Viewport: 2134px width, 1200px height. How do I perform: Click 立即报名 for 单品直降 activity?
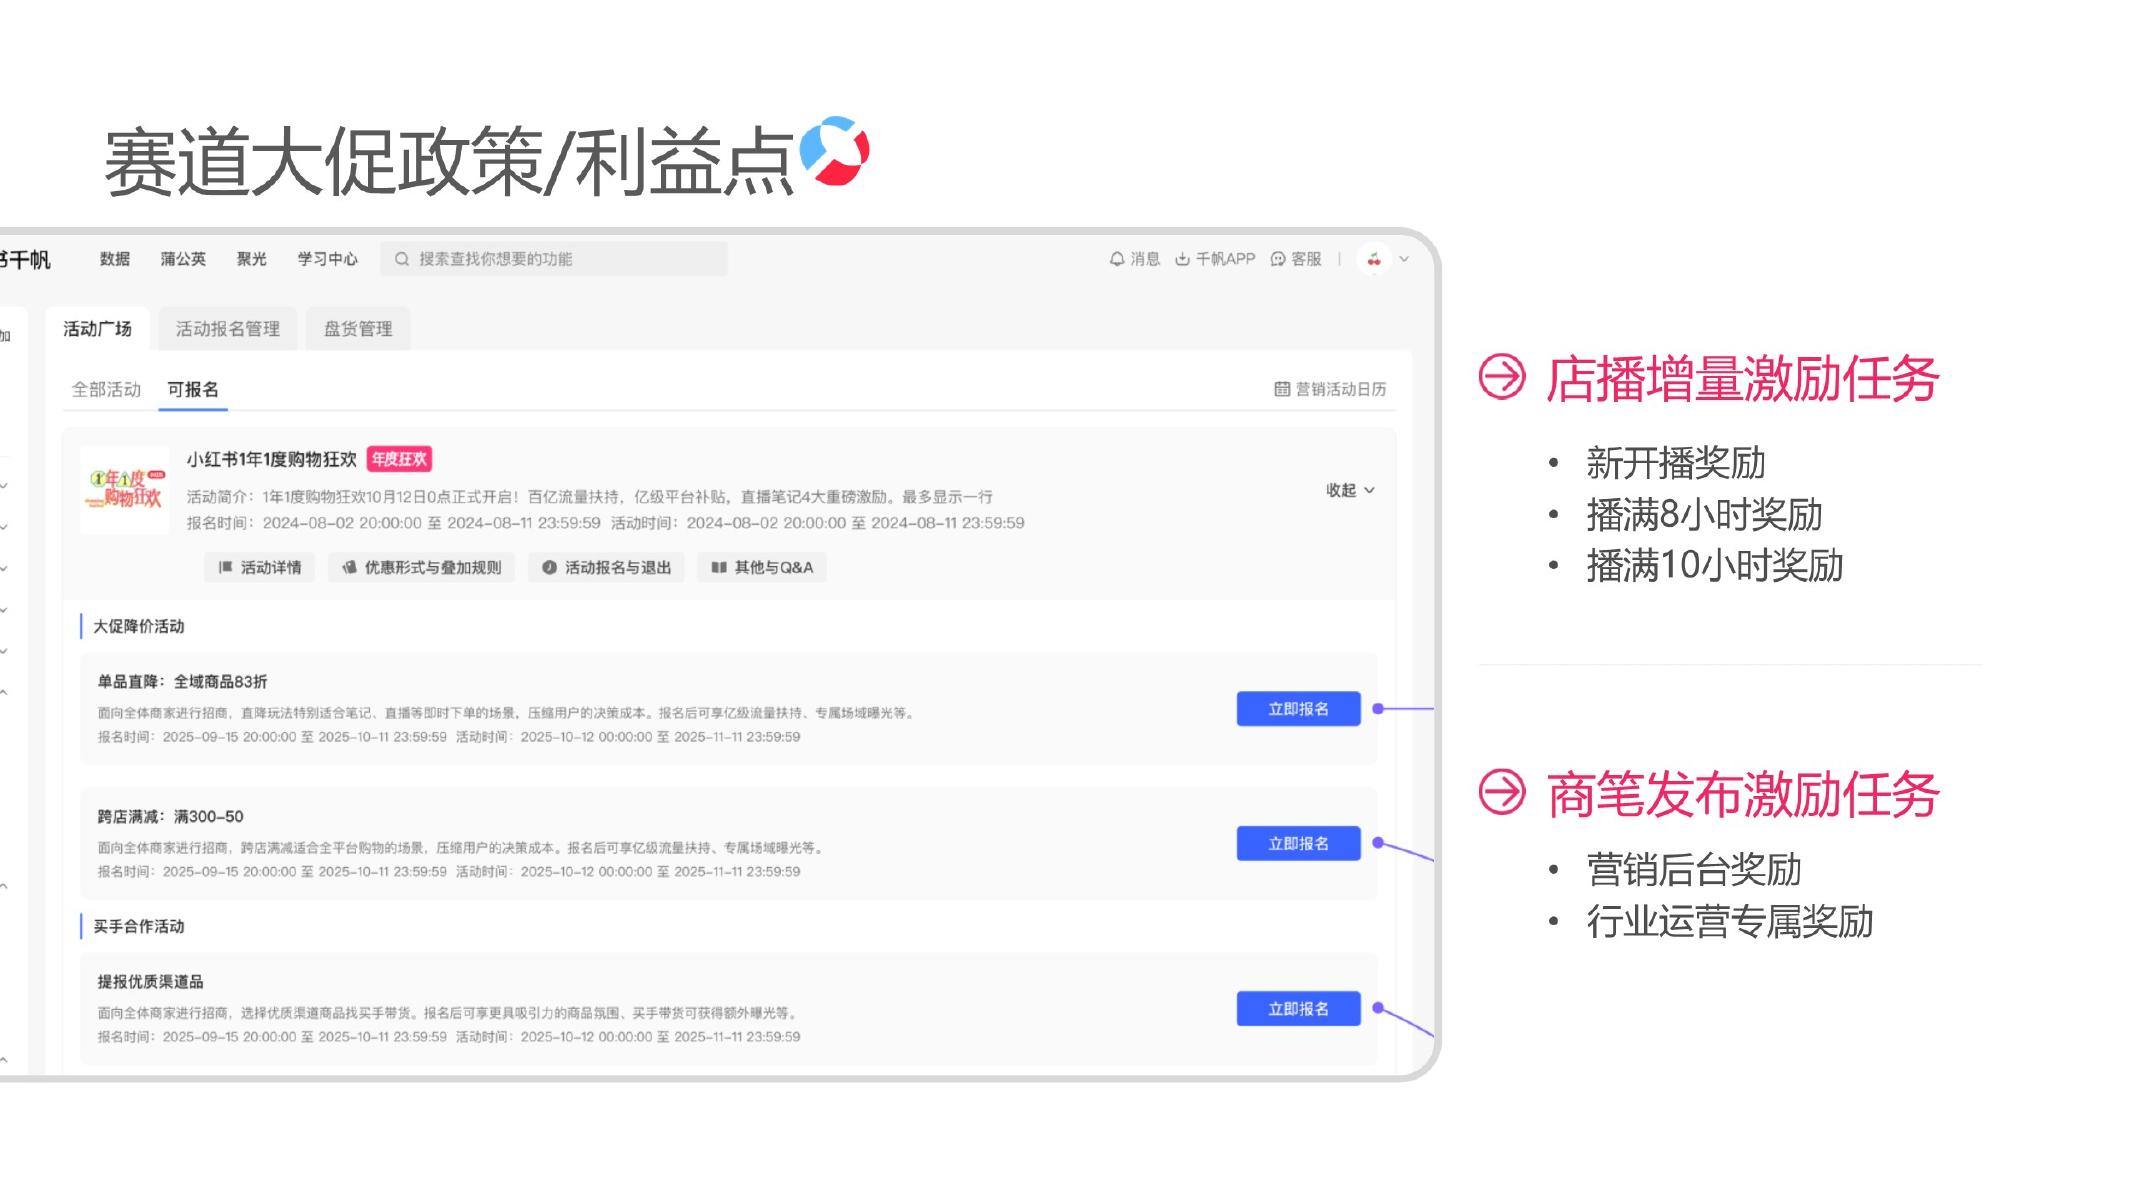[1298, 709]
